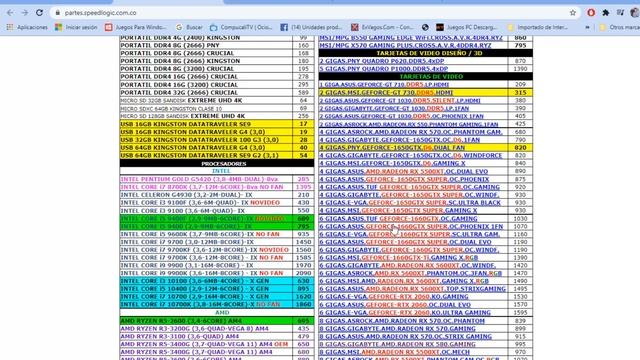Viewport: 640px width, 360px height.
Task: View site info via the padlock icon
Action: point(58,13)
